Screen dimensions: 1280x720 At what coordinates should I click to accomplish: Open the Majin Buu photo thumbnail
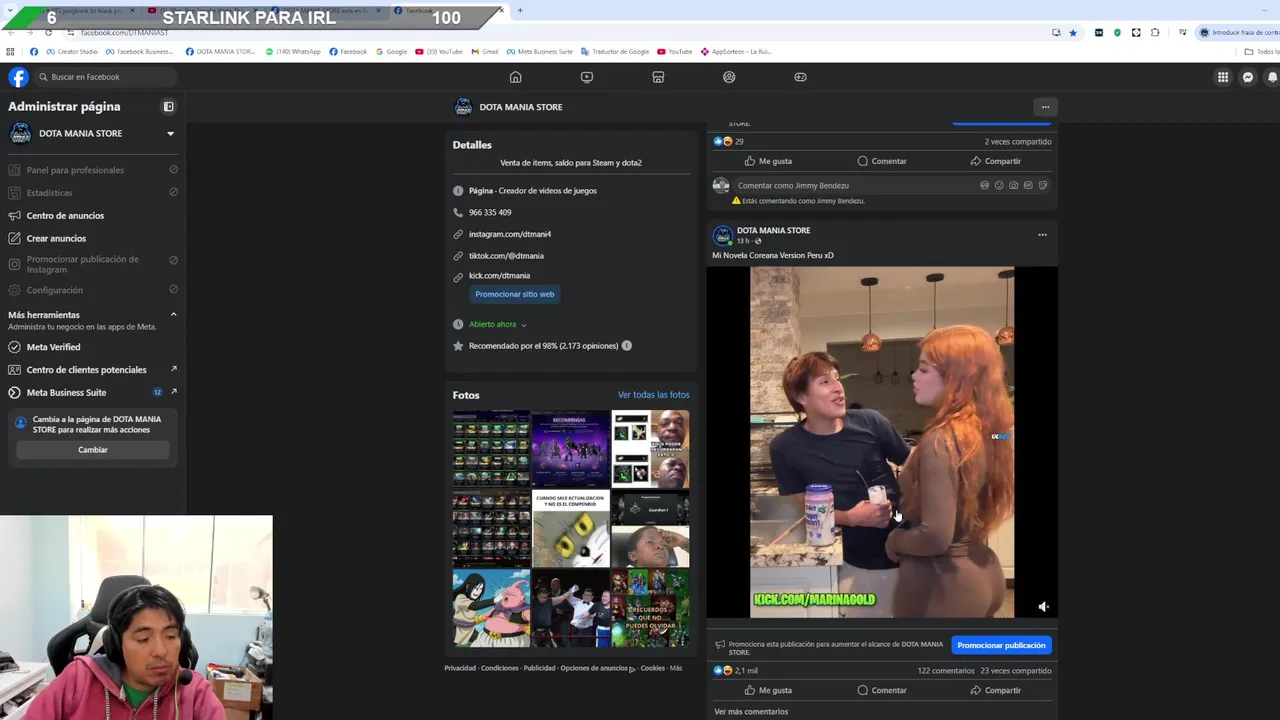click(491, 608)
